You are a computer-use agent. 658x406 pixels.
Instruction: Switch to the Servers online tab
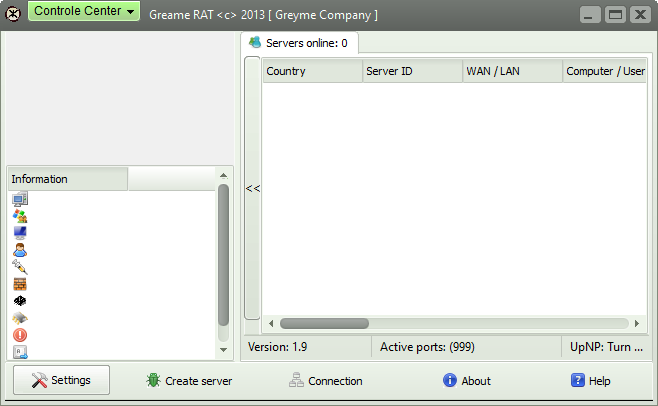point(299,43)
